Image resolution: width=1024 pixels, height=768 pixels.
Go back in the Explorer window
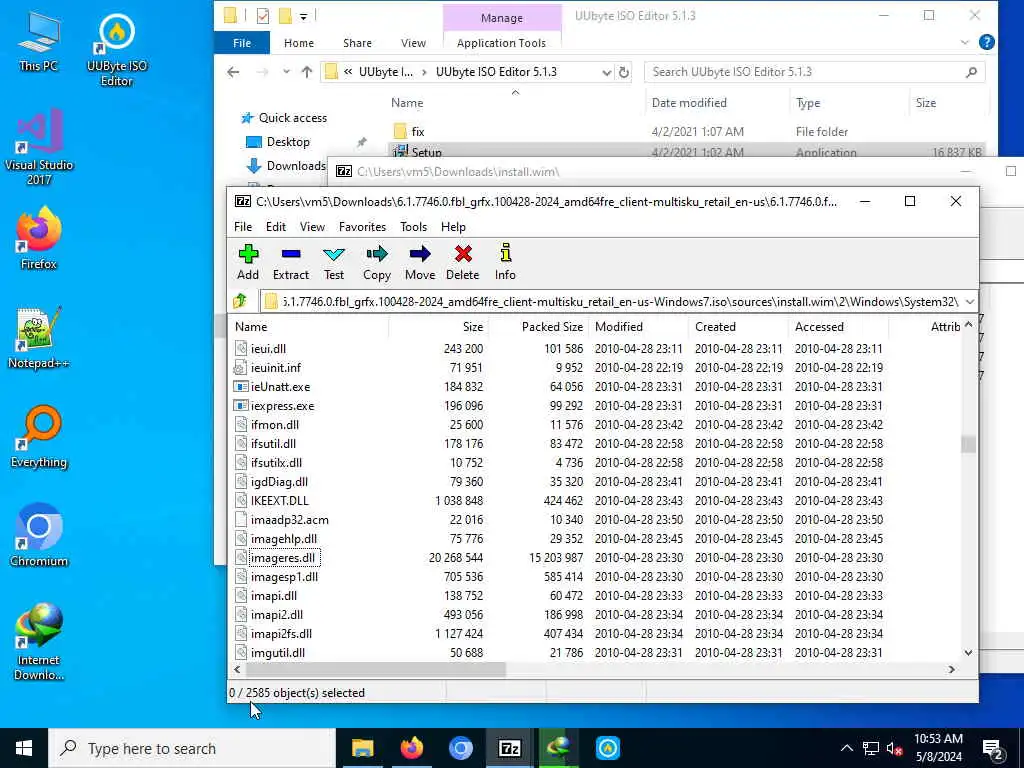(233, 72)
